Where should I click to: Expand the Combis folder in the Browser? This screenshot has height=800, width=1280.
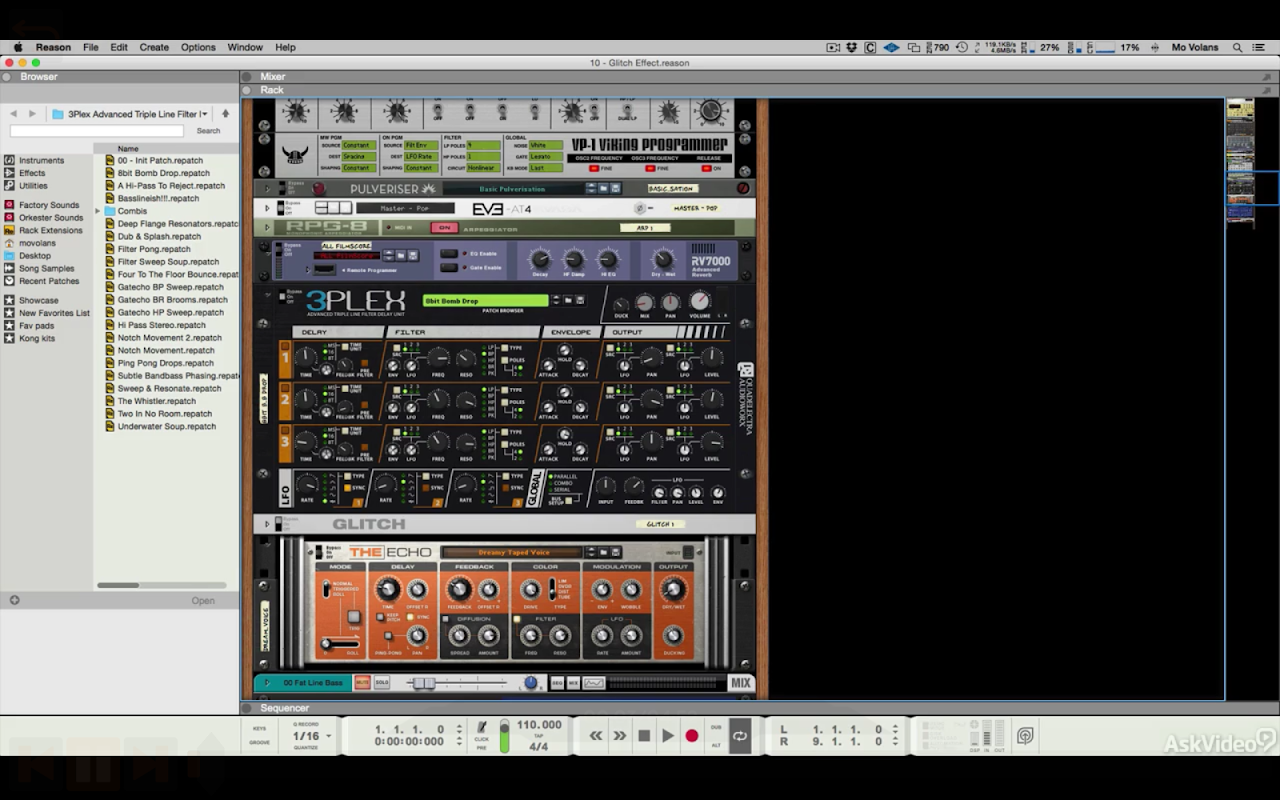(98, 211)
